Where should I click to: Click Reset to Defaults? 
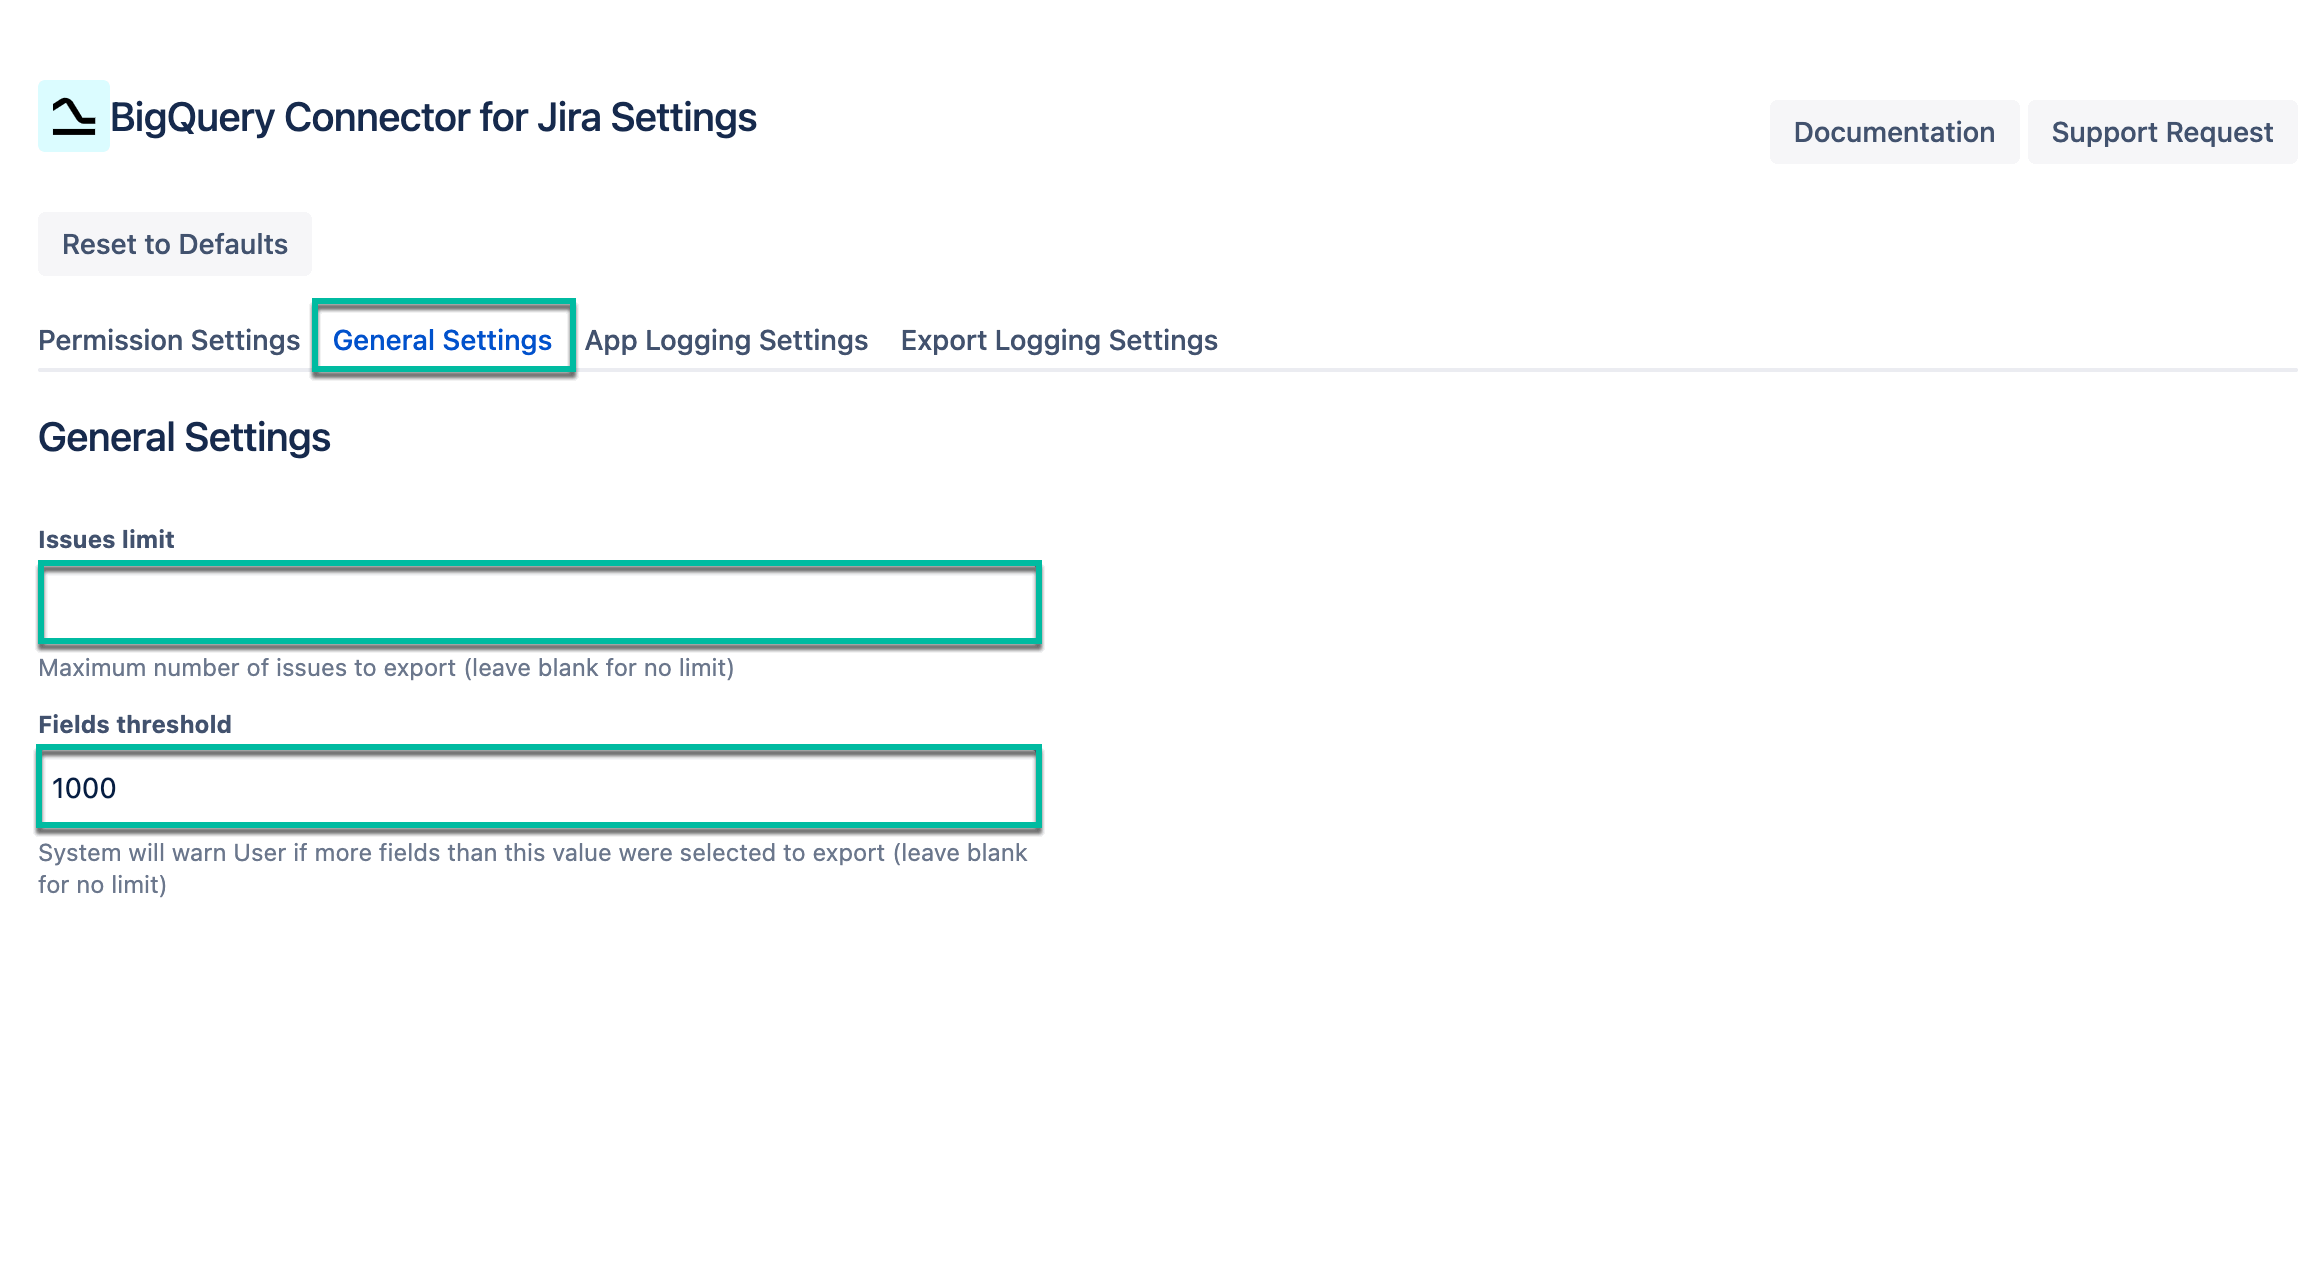[x=174, y=243]
